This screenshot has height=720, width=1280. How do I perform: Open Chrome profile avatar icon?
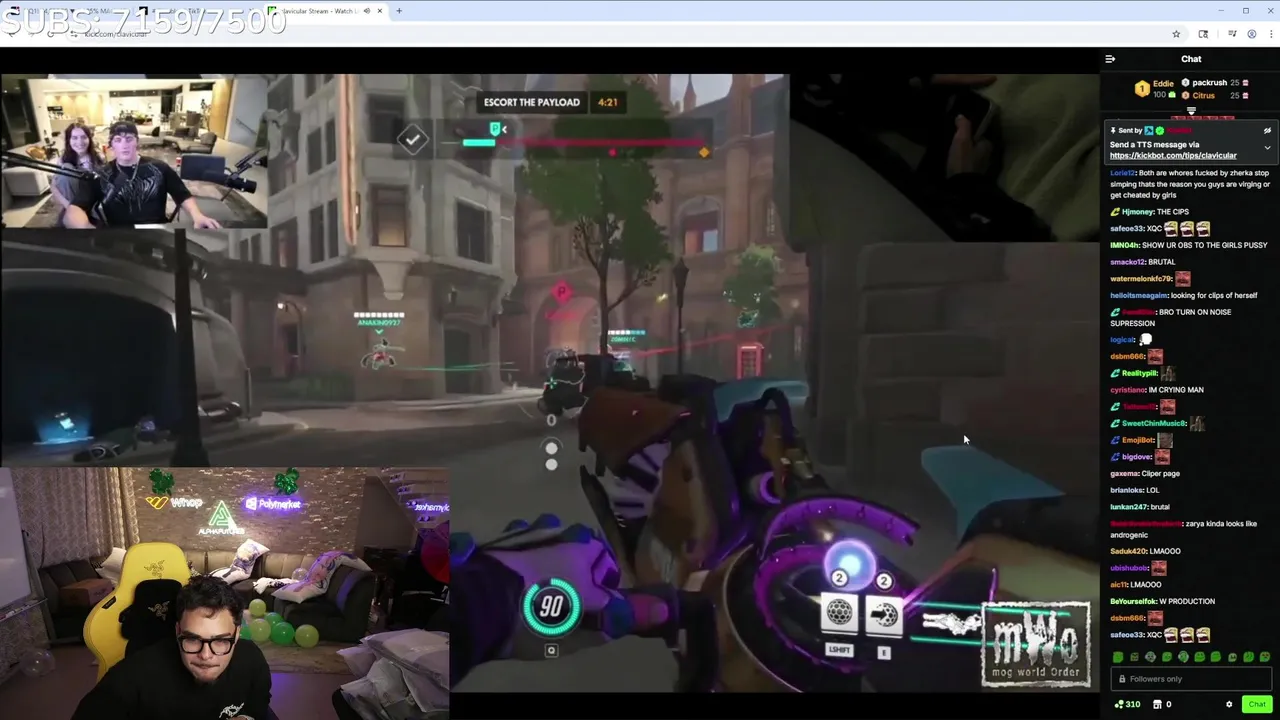[1251, 34]
